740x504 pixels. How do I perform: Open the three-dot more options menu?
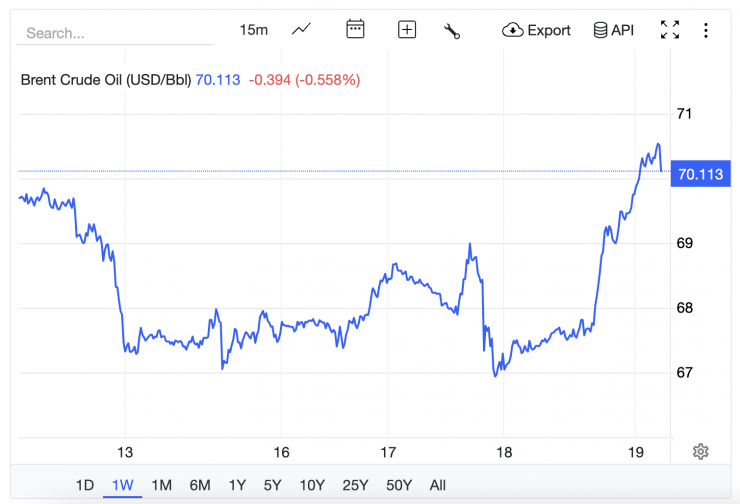click(x=706, y=30)
